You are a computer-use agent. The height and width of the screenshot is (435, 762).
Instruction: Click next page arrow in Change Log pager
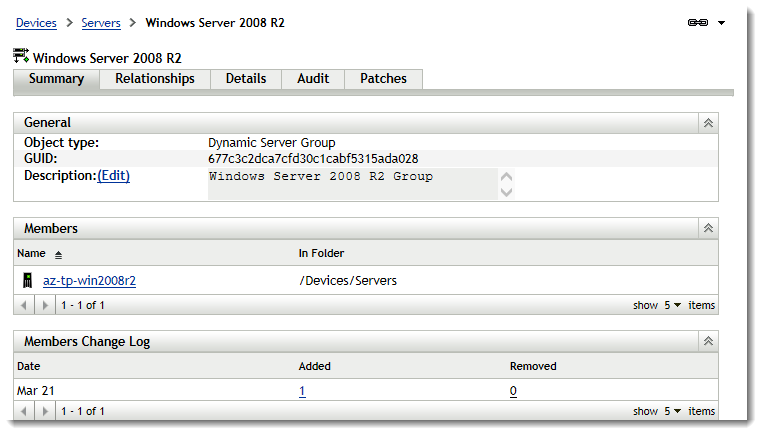pyautogui.click(x=46, y=411)
